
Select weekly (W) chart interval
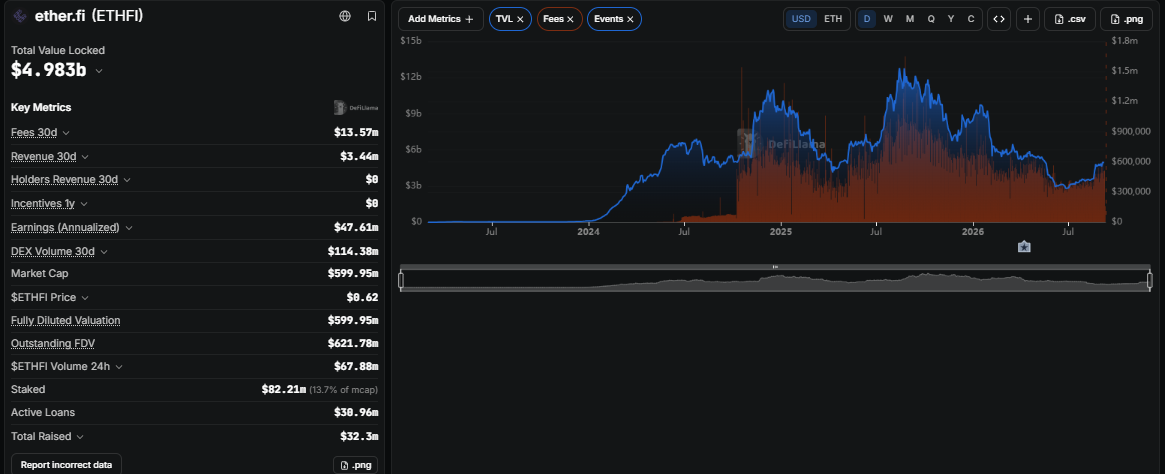[888, 19]
